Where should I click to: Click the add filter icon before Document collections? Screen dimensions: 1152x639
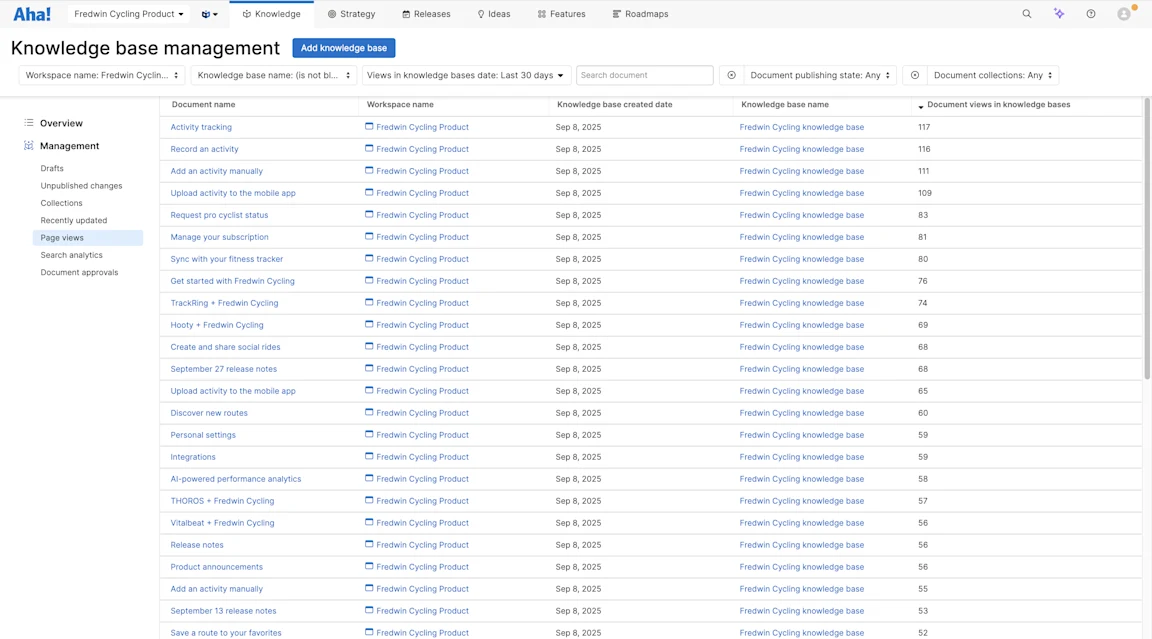pos(915,75)
